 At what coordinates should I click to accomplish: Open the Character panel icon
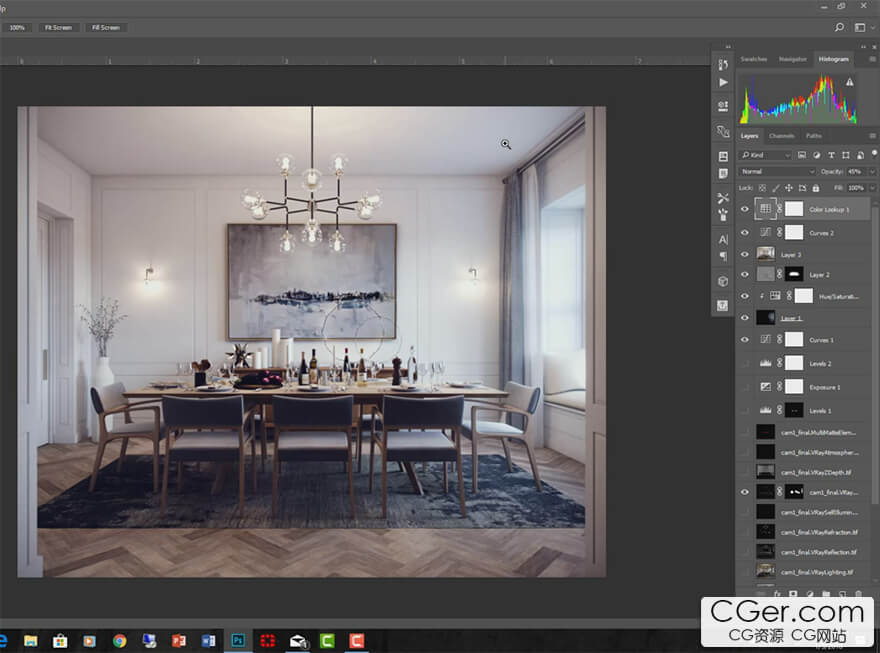pyautogui.click(x=723, y=240)
